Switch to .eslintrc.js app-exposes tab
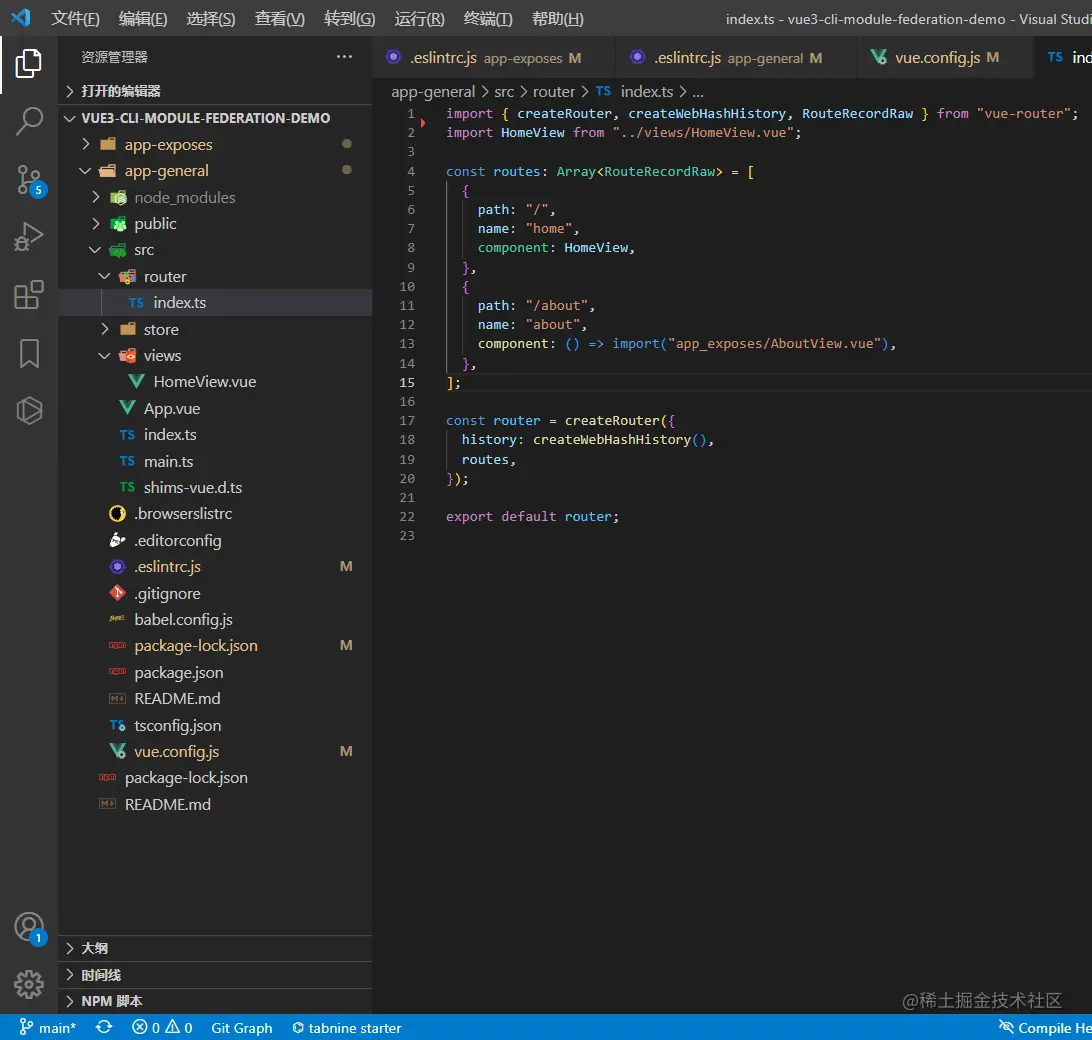 (493, 58)
